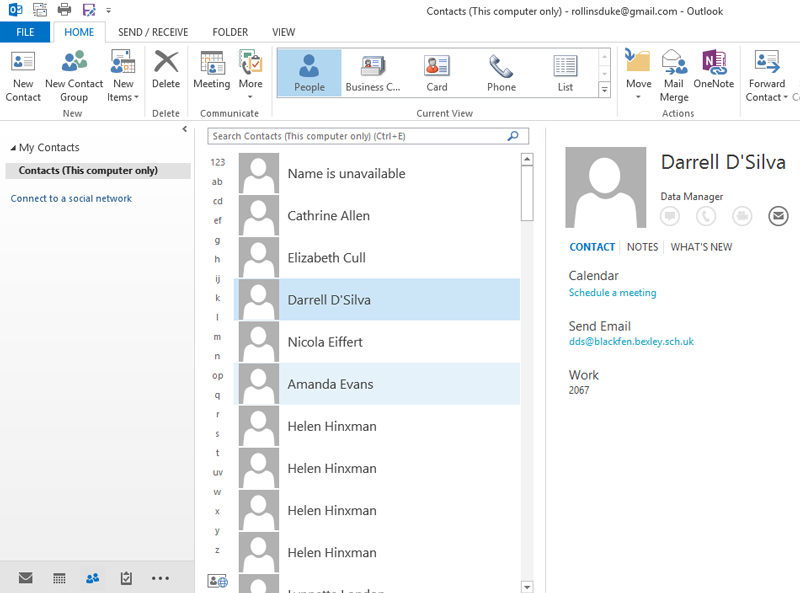Click the Print quick access icon
This screenshot has width=800, height=593.
click(64, 10)
